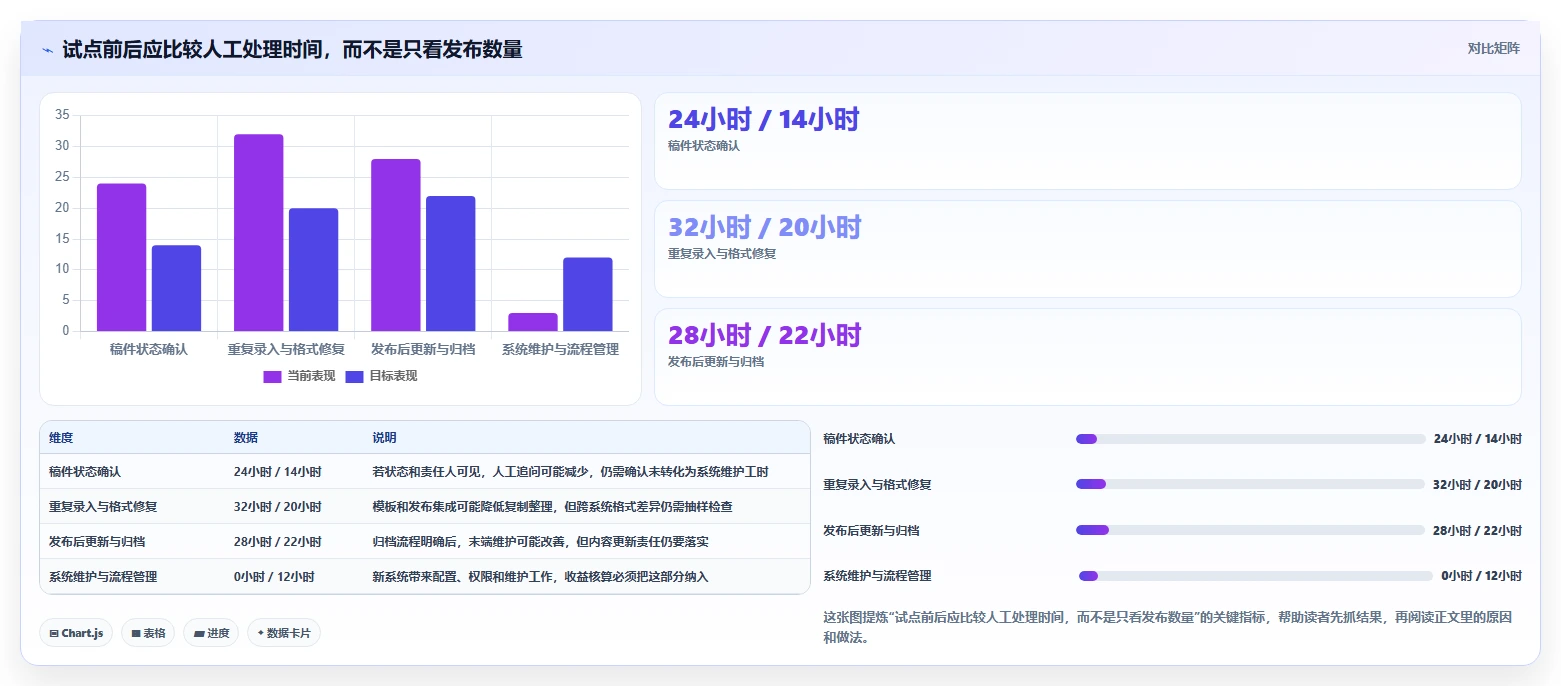Click the 数据 table column header
1561x686 pixels.
coord(246,438)
